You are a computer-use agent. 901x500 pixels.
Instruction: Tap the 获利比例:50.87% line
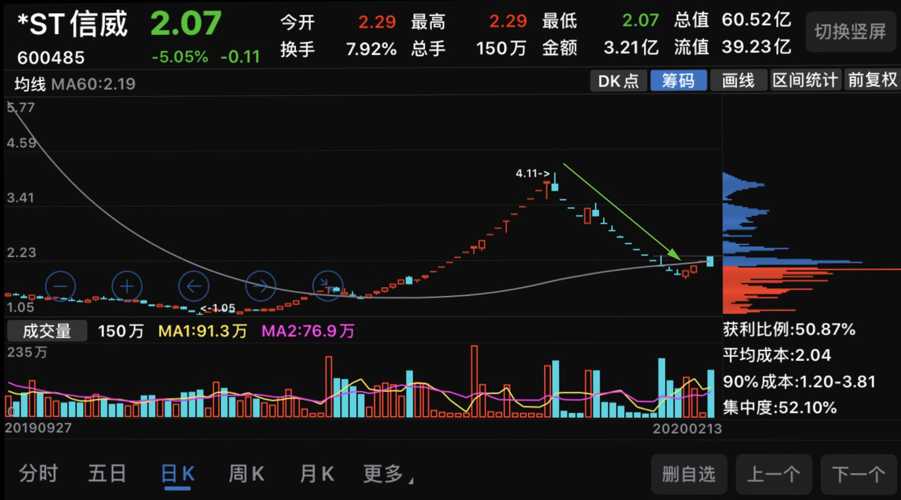pos(789,329)
